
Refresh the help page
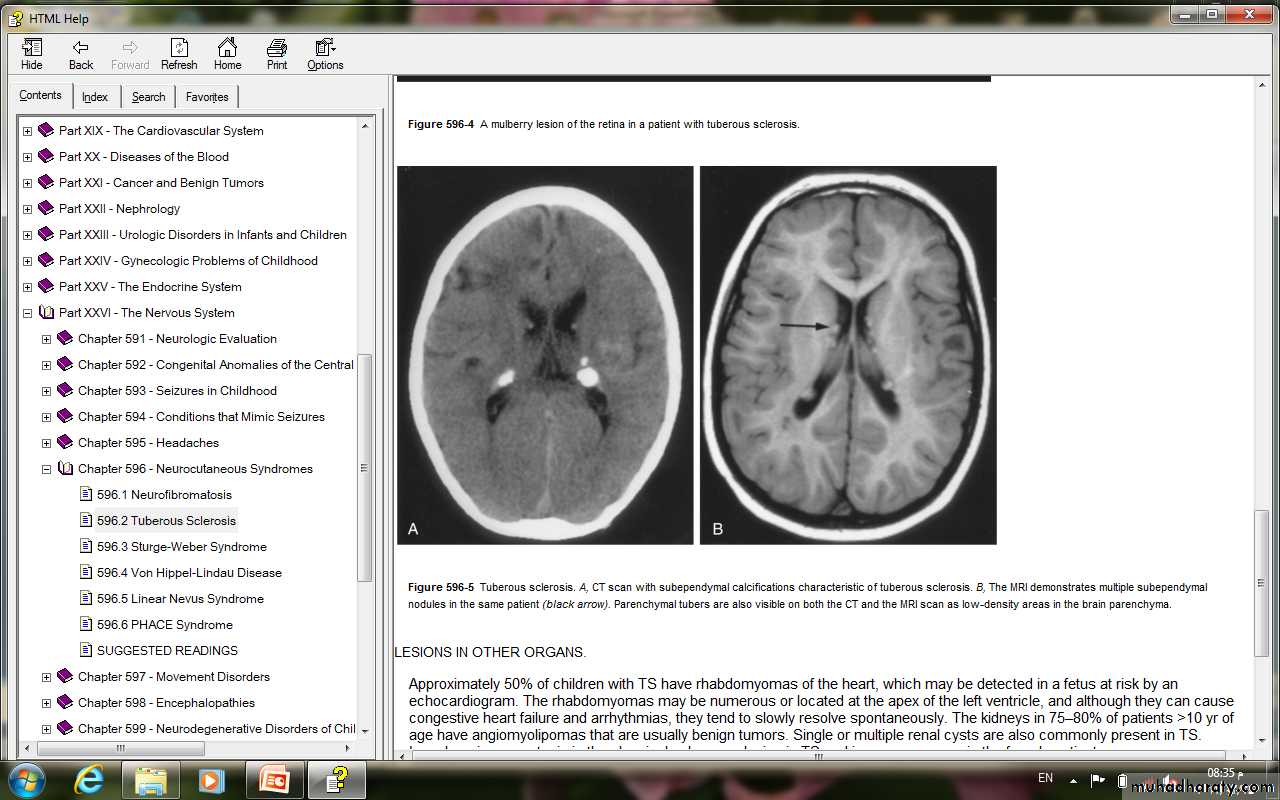point(179,54)
